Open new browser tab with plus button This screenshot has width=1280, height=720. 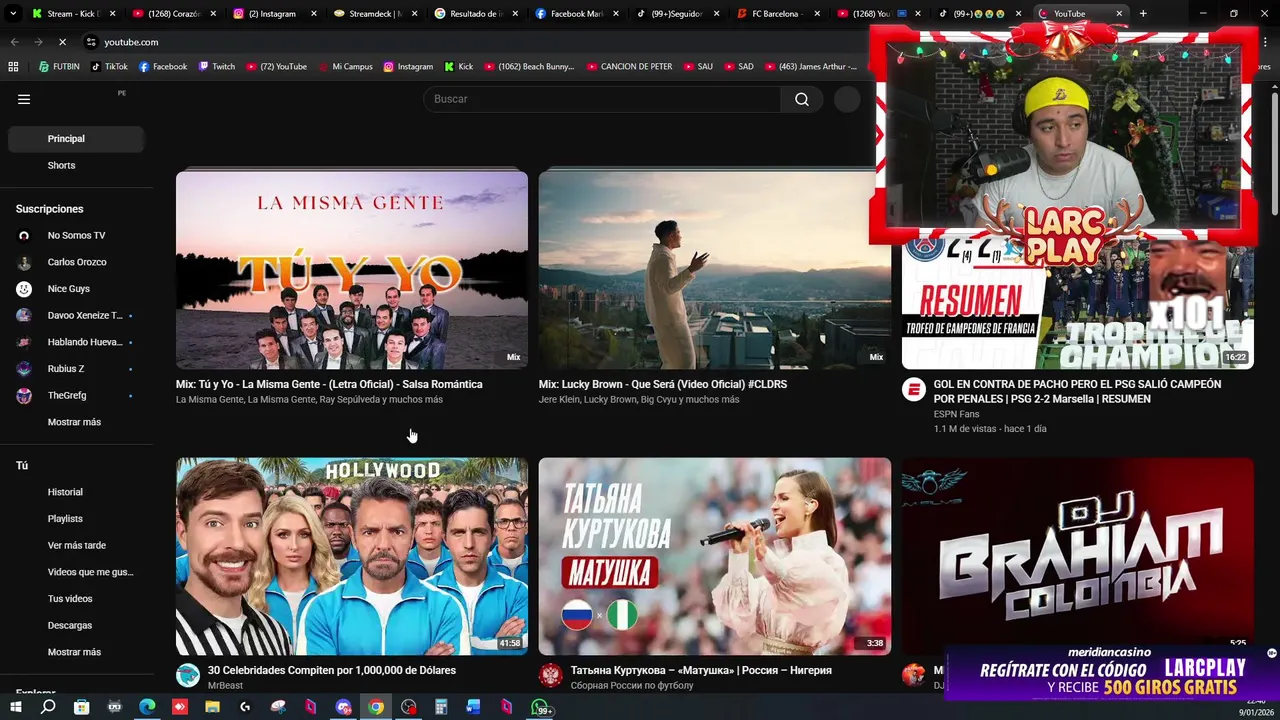1143,14
